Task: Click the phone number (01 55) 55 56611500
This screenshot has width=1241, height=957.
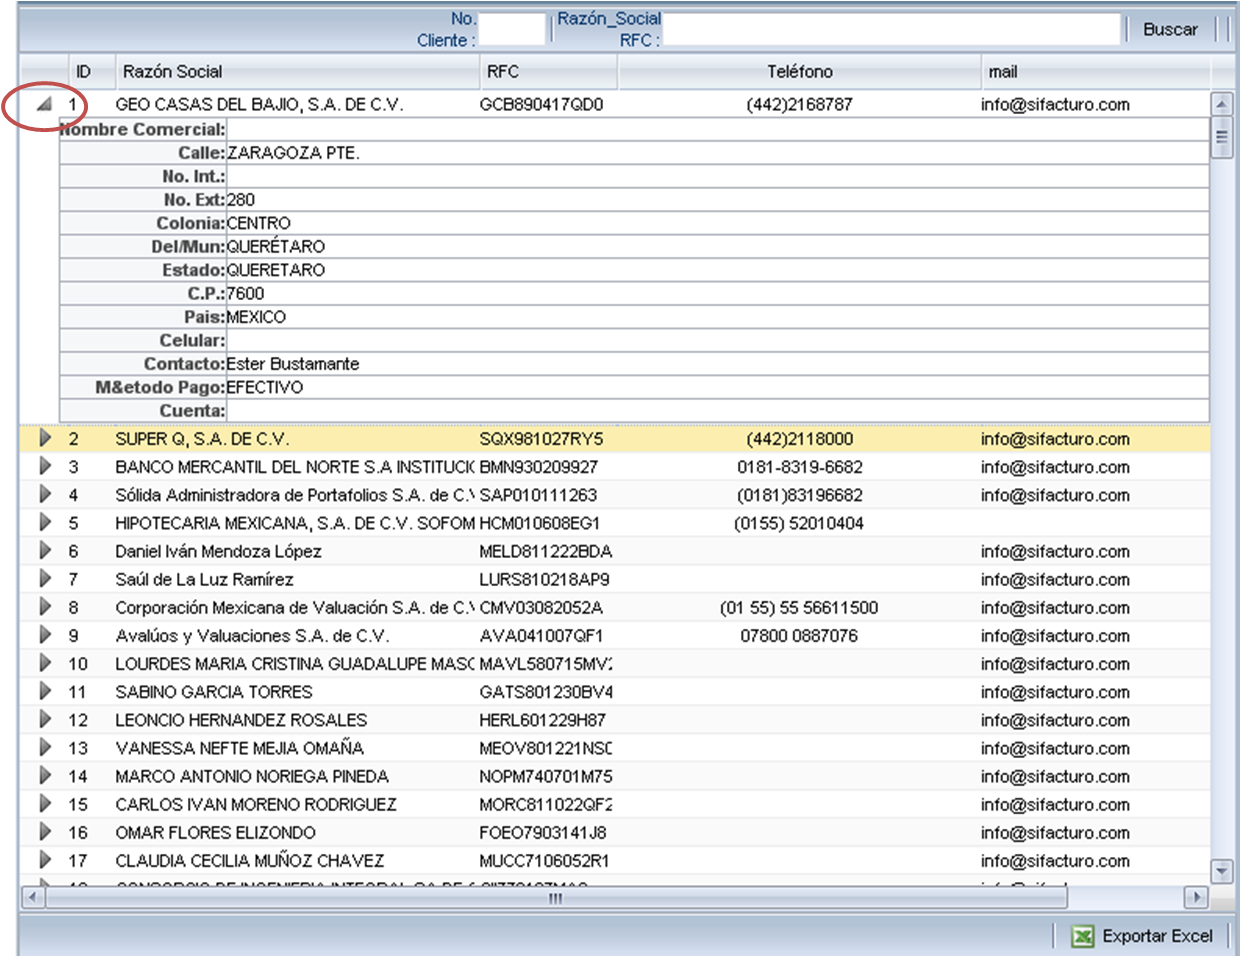Action: click(799, 608)
